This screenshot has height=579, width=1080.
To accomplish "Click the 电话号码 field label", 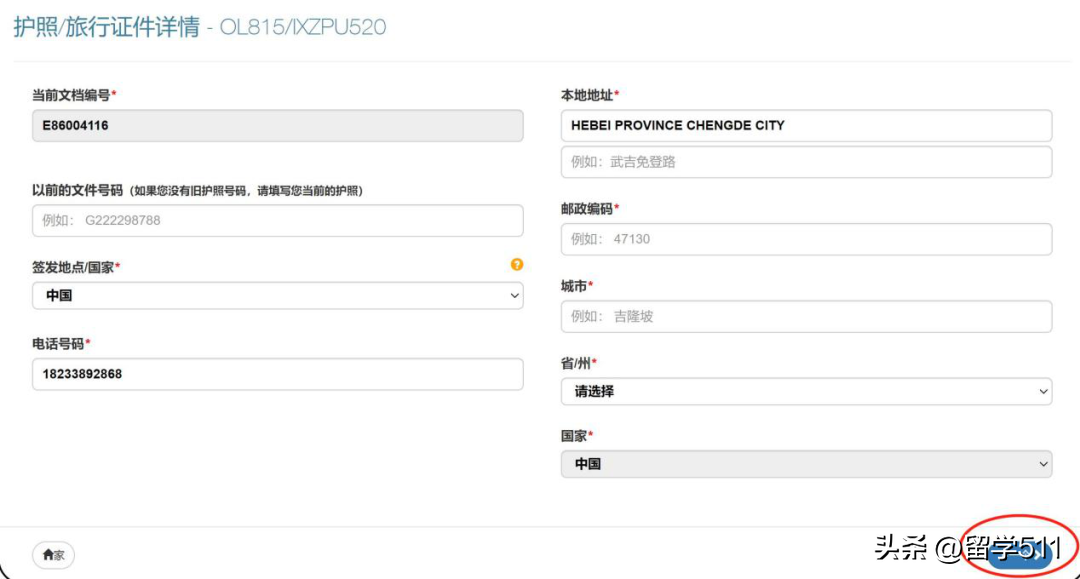I will click(60, 344).
